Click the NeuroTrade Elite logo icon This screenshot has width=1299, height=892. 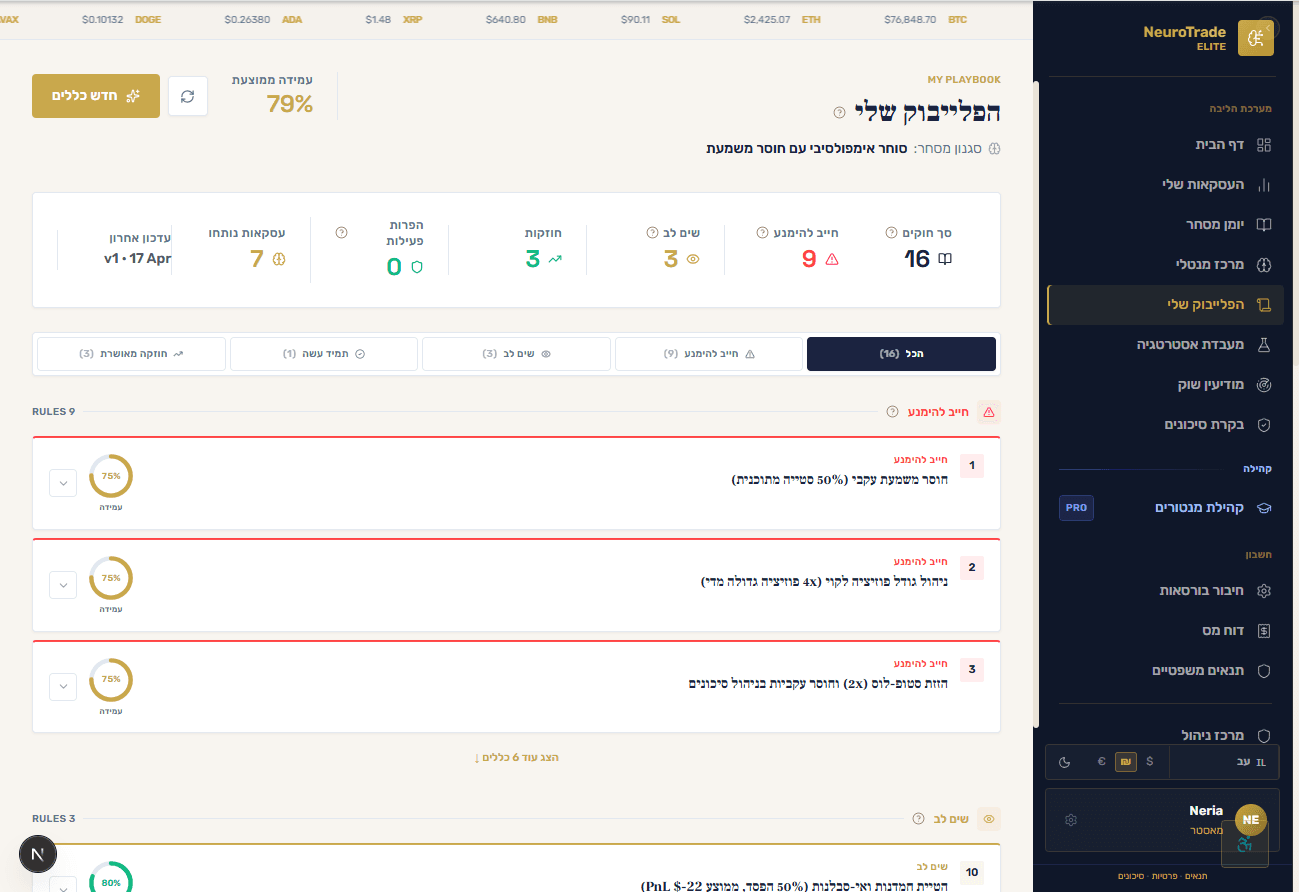pyautogui.click(x=1256, y=38)
